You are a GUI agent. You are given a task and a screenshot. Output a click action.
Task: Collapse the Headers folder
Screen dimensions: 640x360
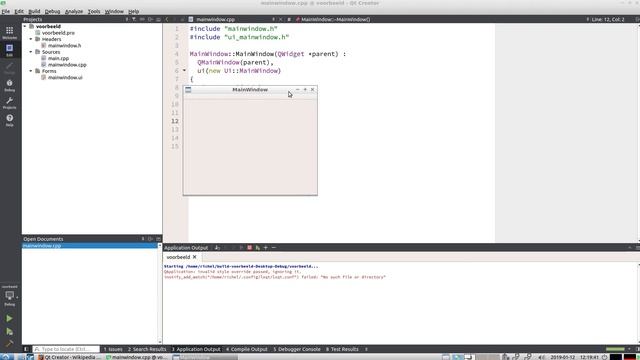click(31, 39)
